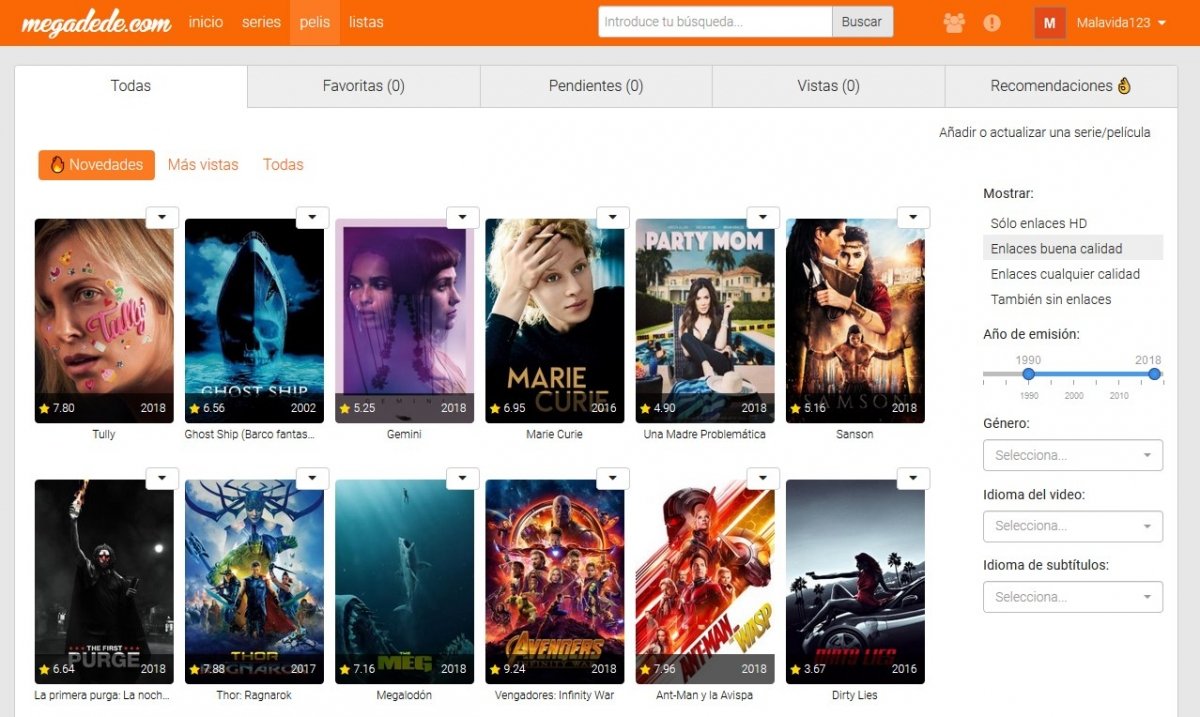Select Enlaces cualquier calidad option
This screenshot has width=1200, height=717.
[x=1073, y=274]
